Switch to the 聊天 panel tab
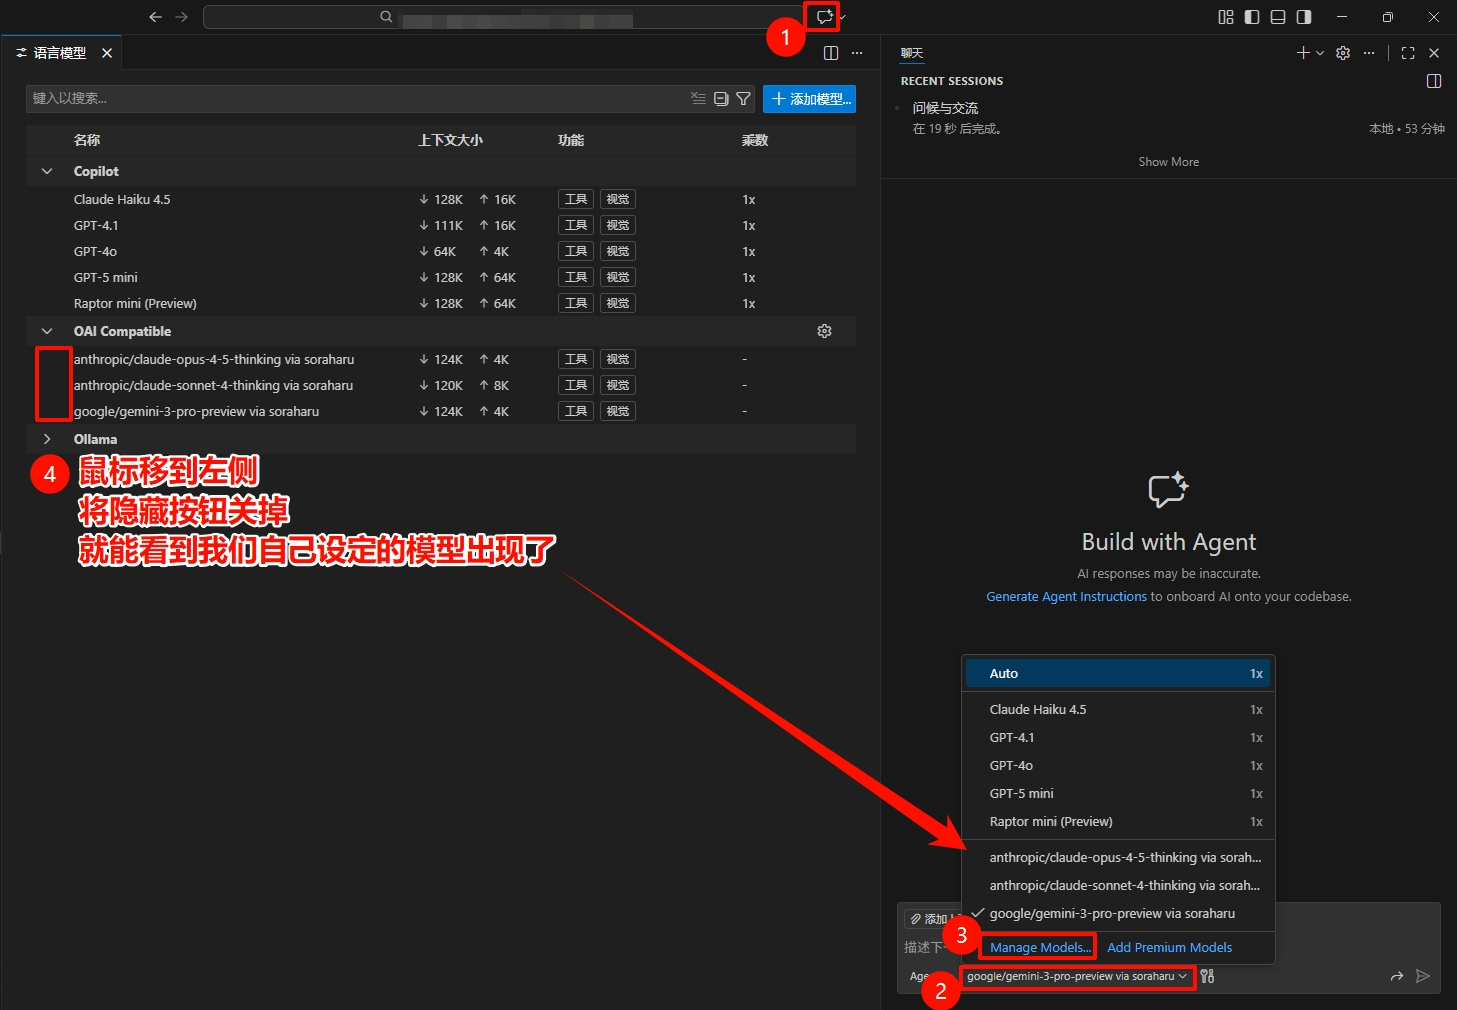Viewport: 1457px width, 1010px height. [912, 53]
